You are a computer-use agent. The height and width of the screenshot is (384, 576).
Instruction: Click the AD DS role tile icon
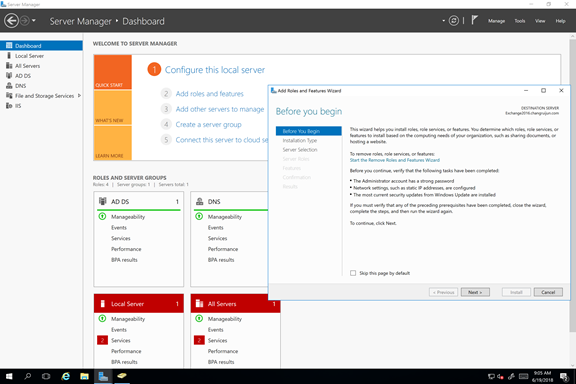pyautogui.click(x=102, y=201)
